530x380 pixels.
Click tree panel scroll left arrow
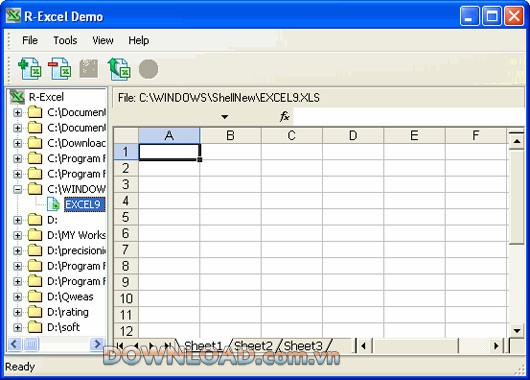click(x=15, y=344)
